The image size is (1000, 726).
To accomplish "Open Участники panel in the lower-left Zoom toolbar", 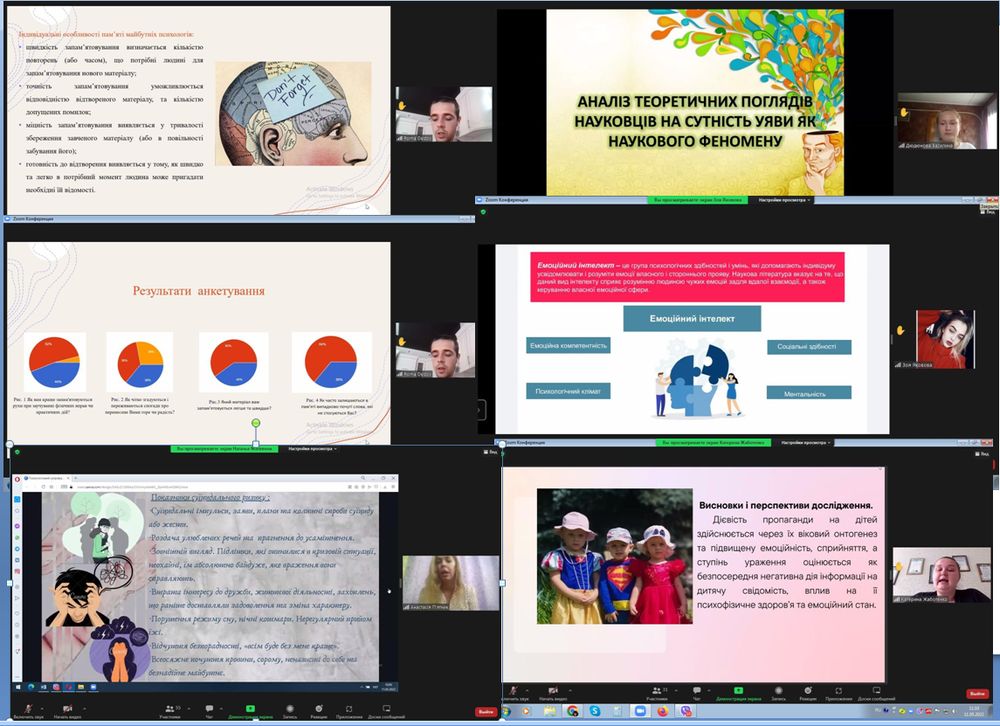I will point(170,711).
